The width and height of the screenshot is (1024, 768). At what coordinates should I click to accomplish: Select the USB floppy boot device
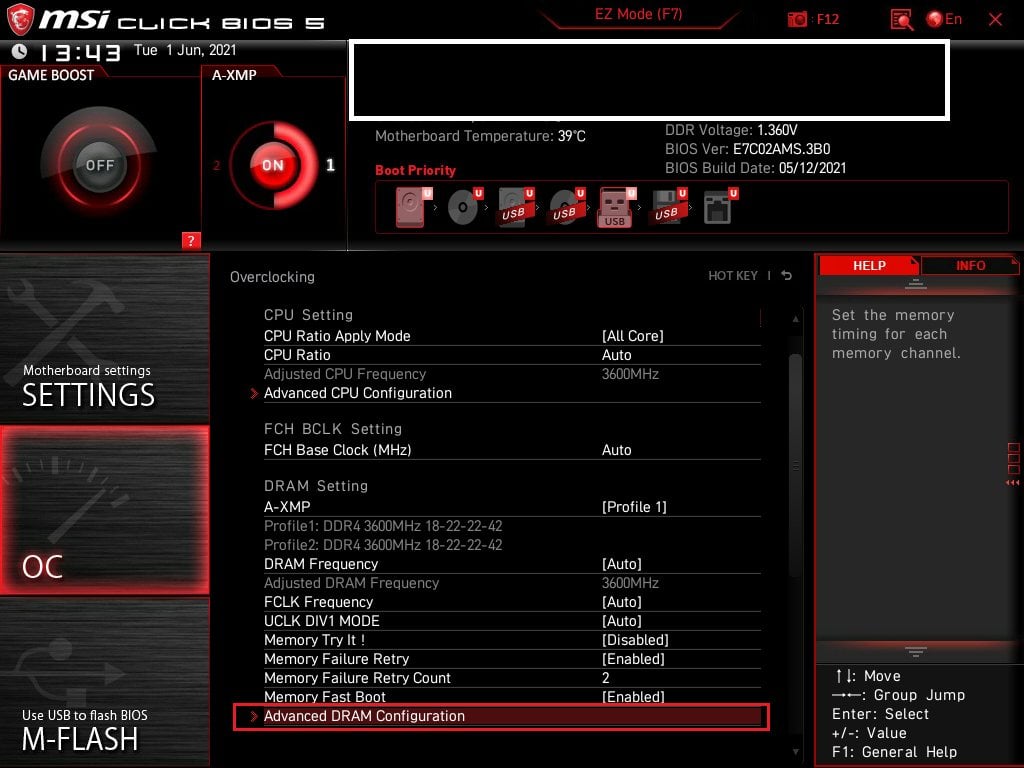click(x=668, y=207)
